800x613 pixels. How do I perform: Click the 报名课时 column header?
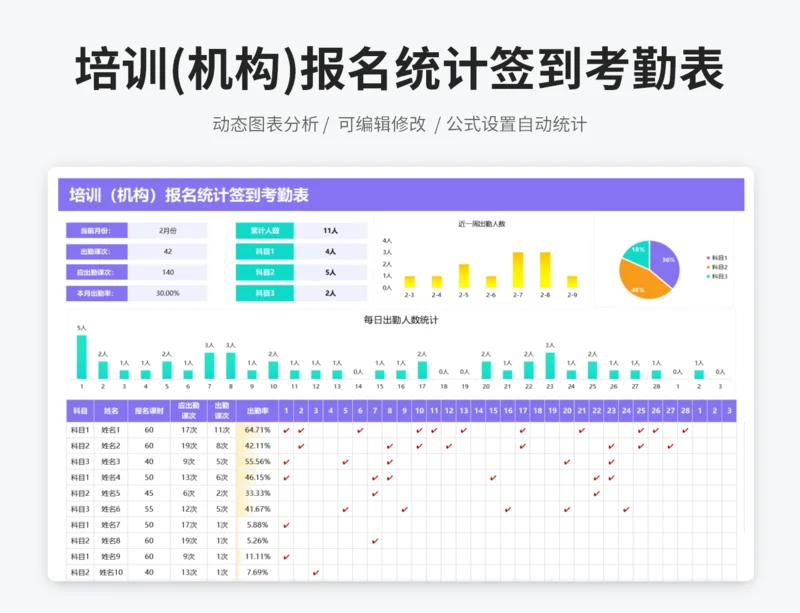point(148,411)
